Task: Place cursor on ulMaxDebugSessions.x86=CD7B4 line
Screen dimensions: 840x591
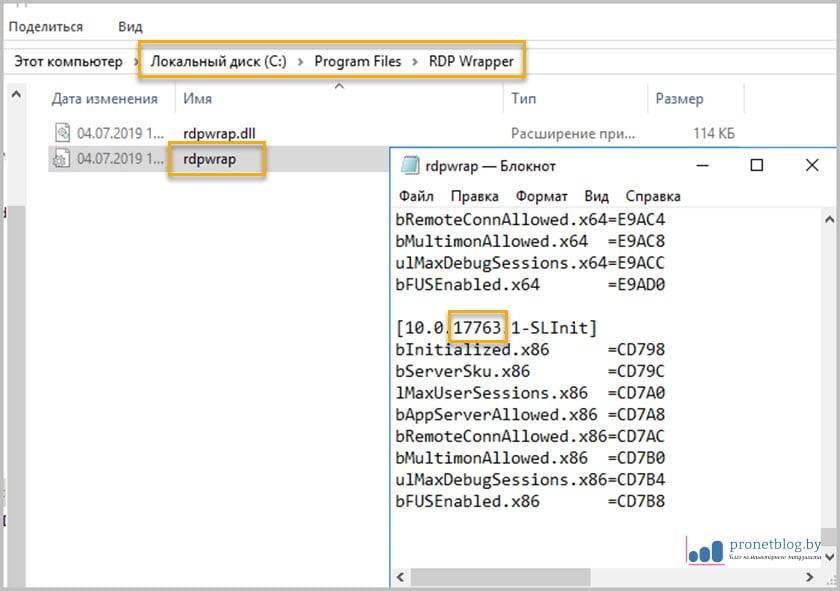Action: (x=530, y=480)
